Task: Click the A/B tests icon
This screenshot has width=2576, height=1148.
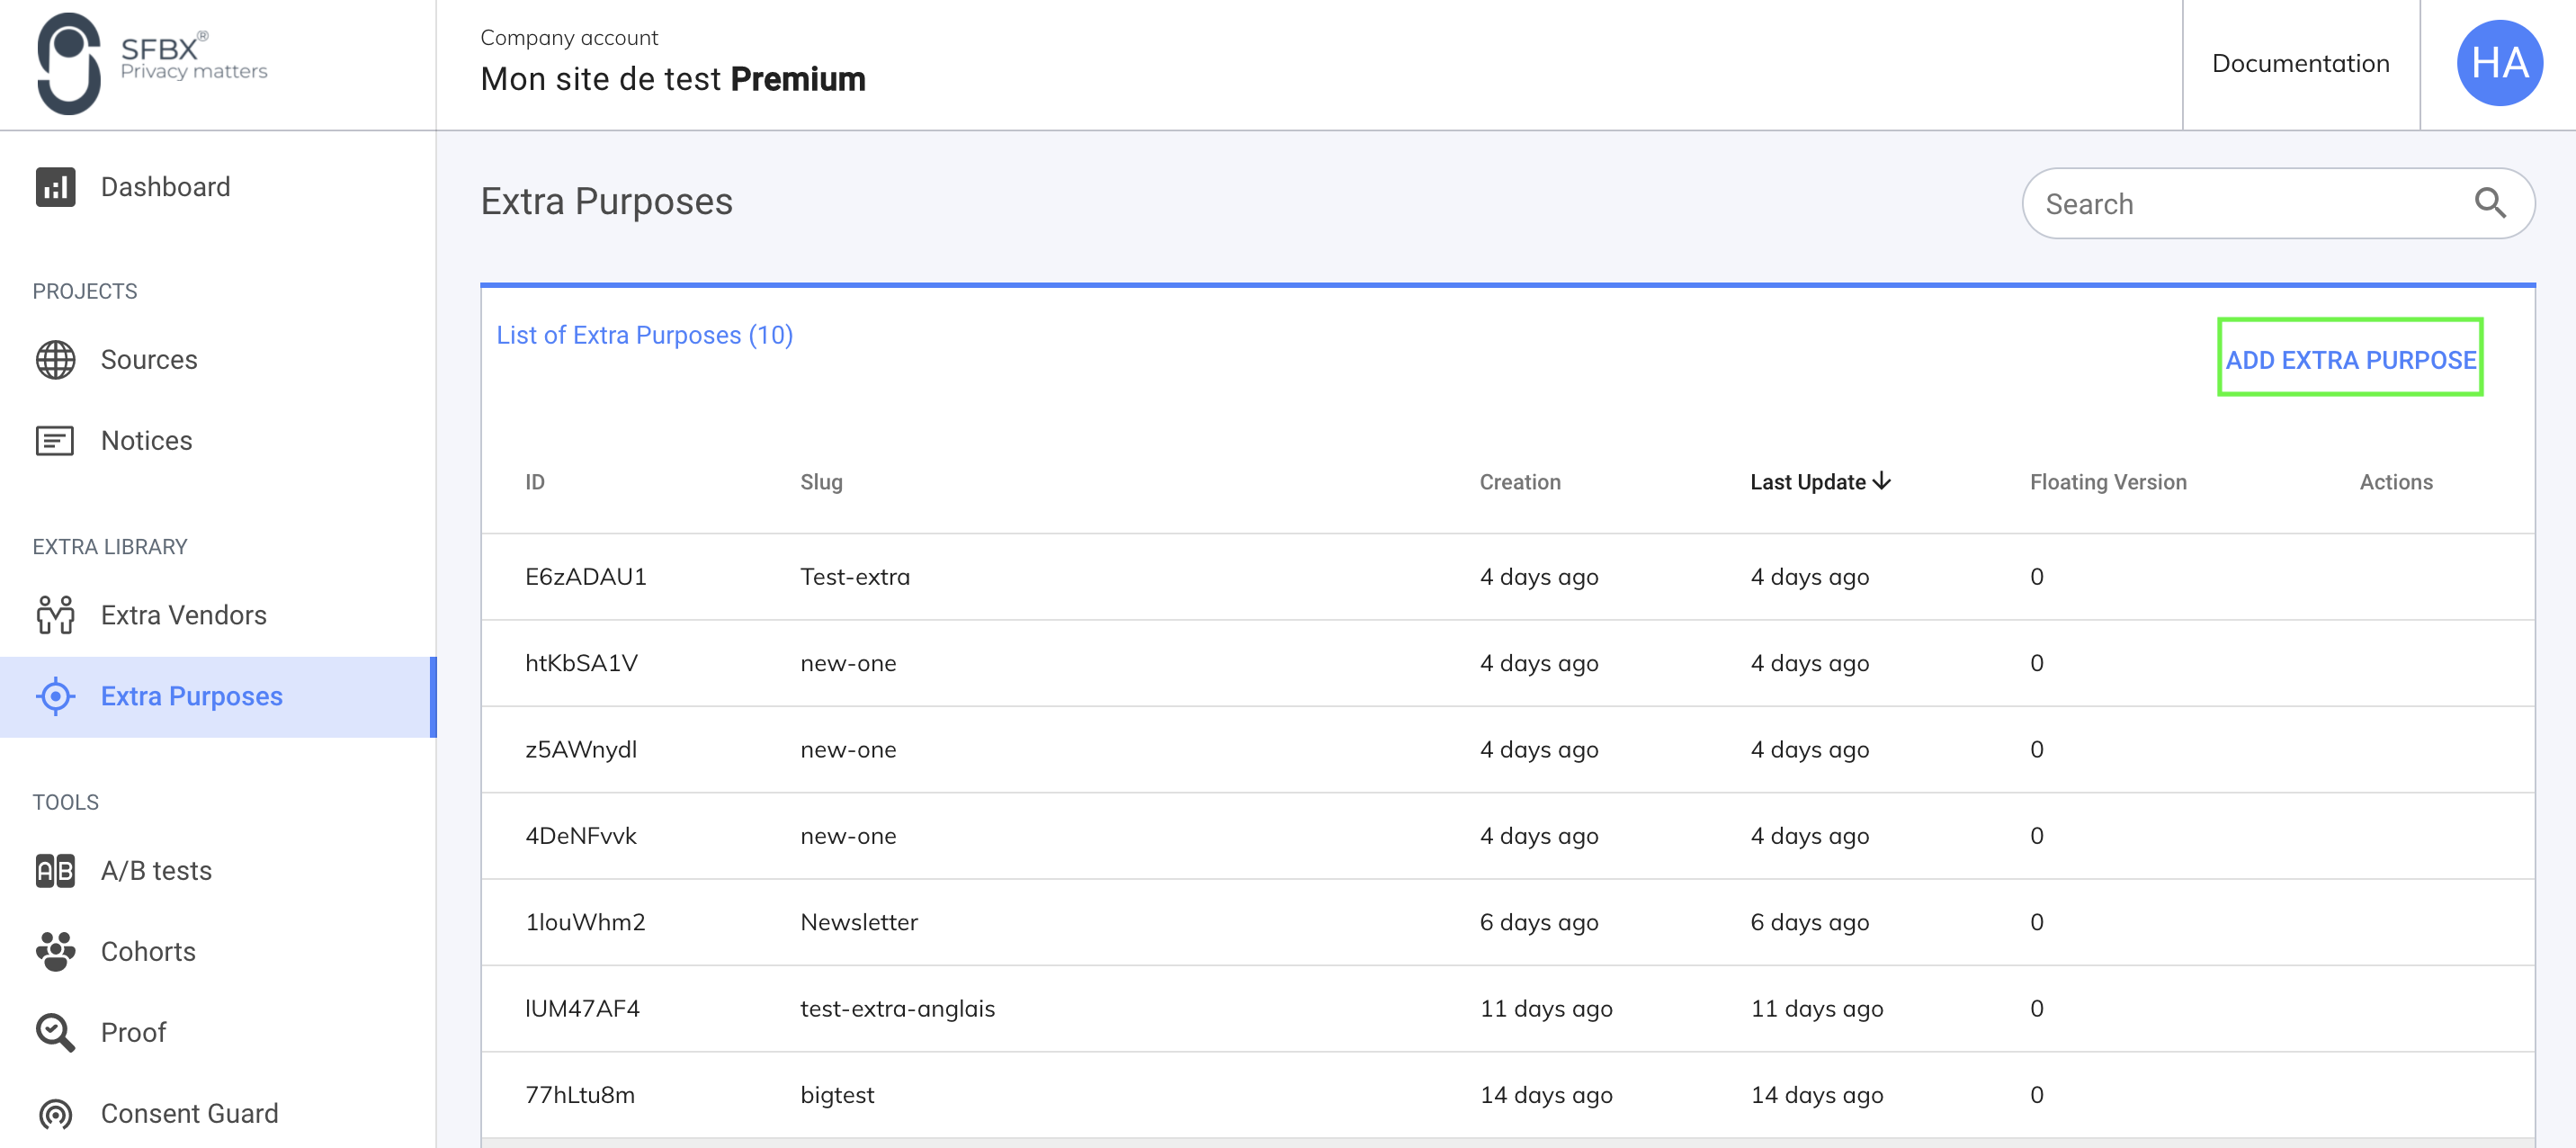Action: click(x=55, y=871)
